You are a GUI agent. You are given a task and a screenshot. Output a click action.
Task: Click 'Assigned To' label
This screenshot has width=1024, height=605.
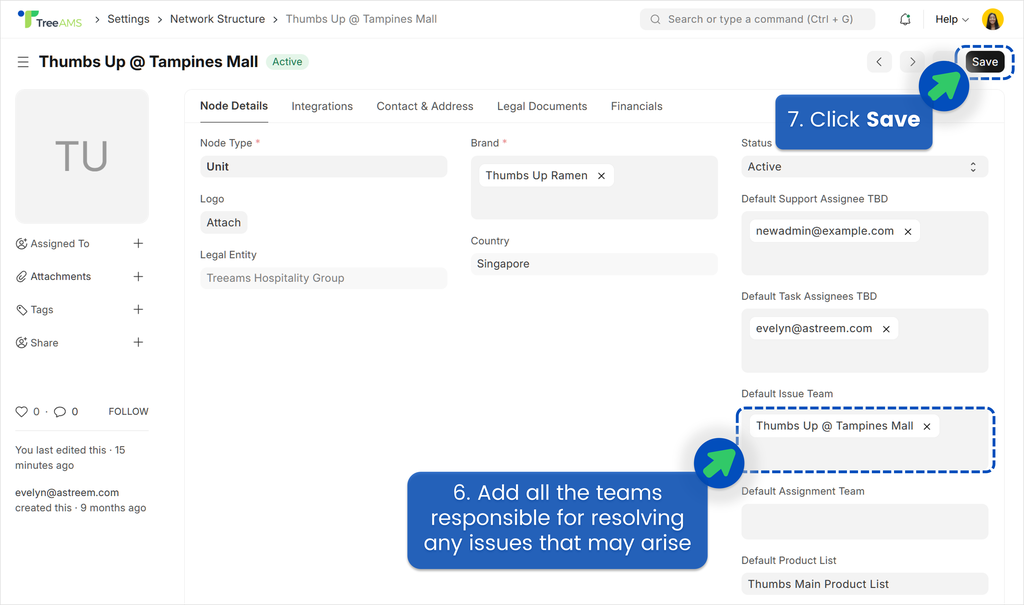[x=59, y=244]
